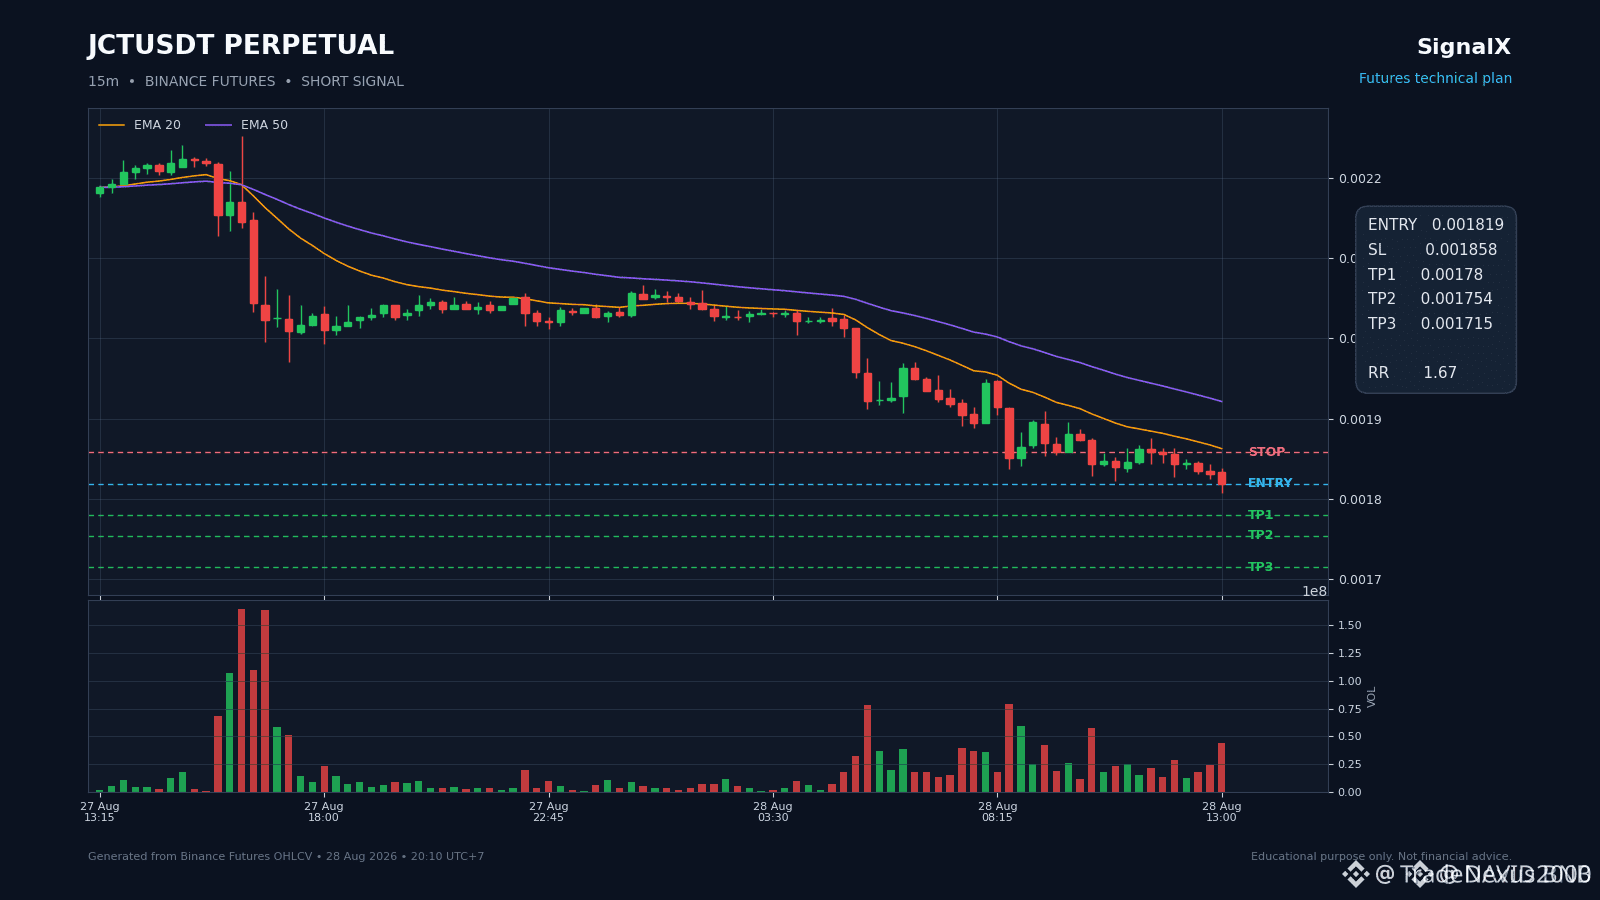
Task: Select the EMA 20 legend label
Action: tap(157, 125)
